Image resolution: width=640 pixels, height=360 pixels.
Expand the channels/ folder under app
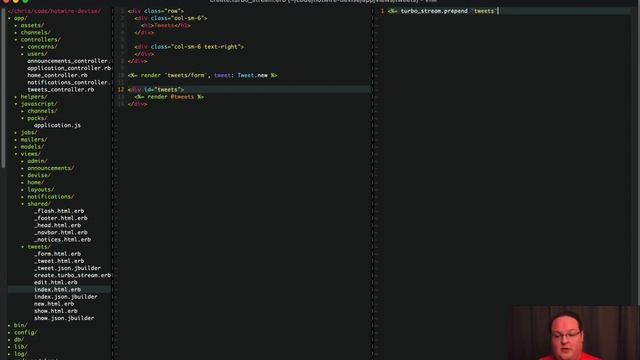35,33
